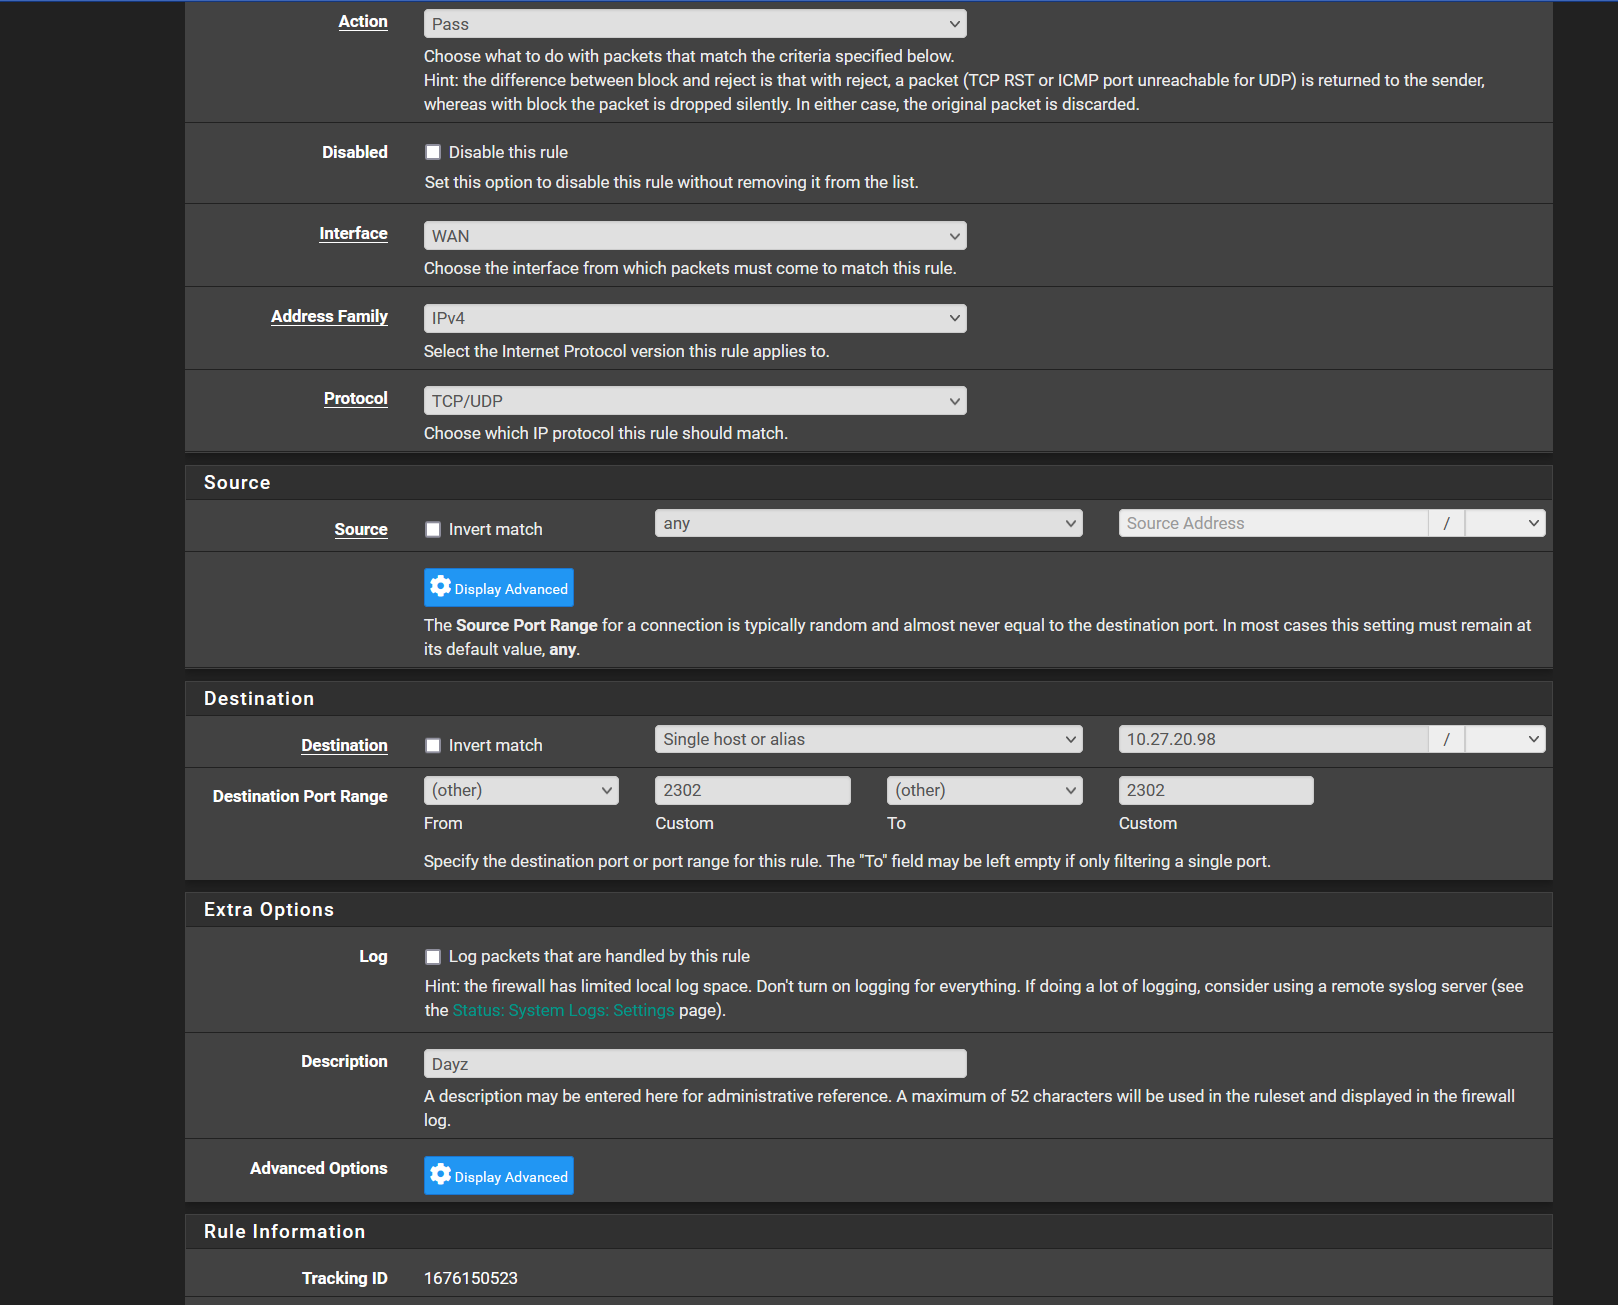Click the Description field containing Dayz
Image resolution: width=1618 pixels, height=1305 pixels.
pos(695,1063)
